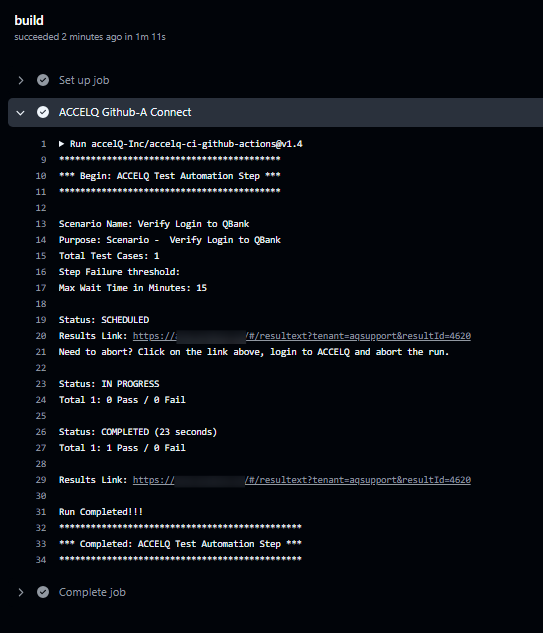Viewport: 543px width, 633px height.
Task: Click the ACCELQ Github-A Connect success checkmark icon
Action: tap(43, 112)
